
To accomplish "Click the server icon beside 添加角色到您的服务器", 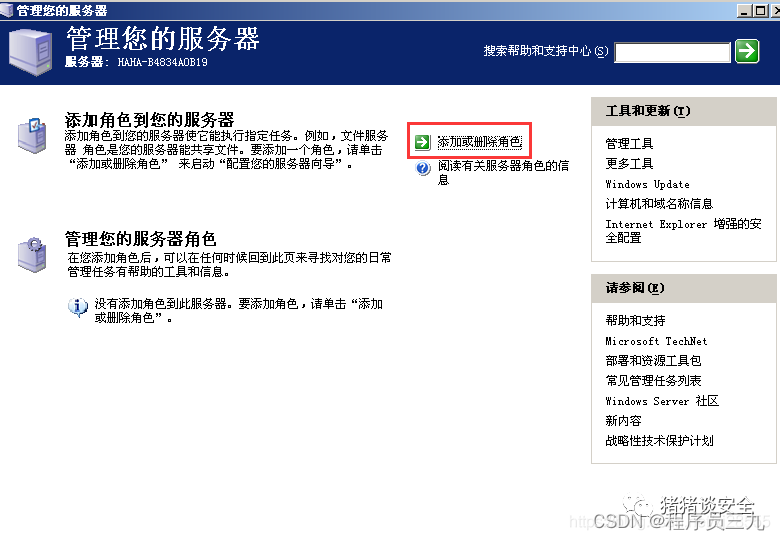I will [32, 136].
